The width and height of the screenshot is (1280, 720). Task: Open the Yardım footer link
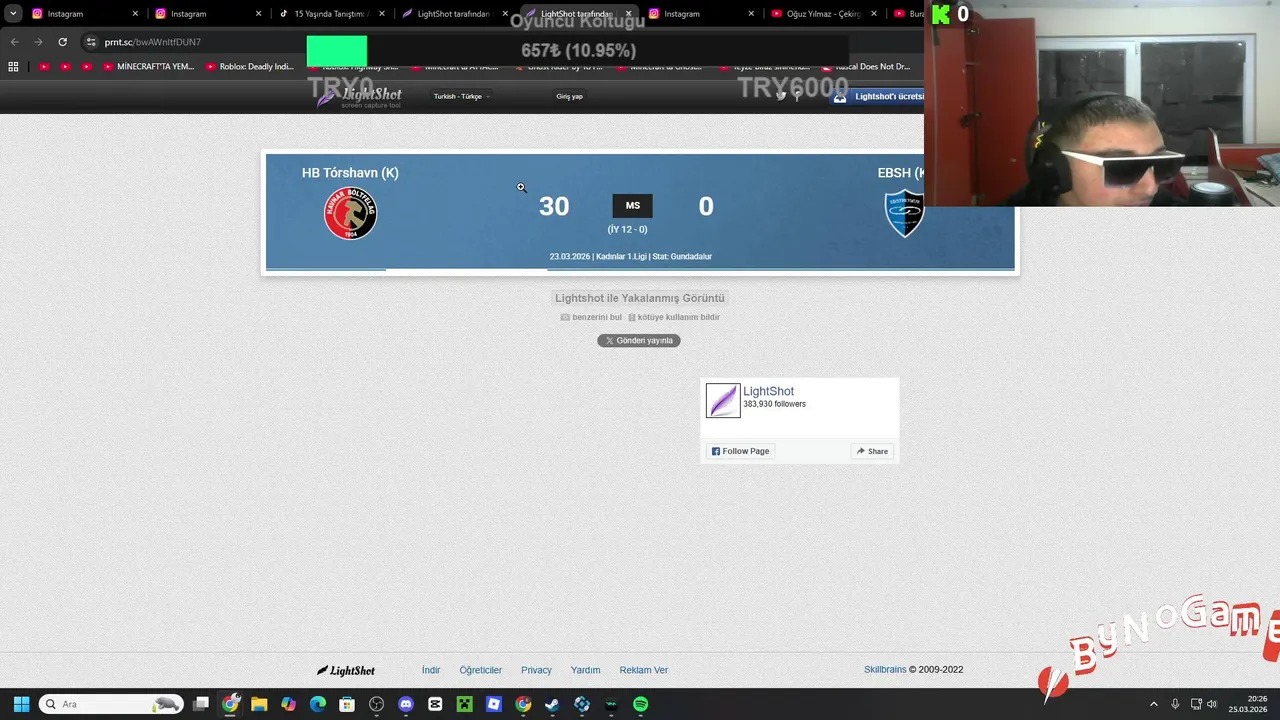[x=585, y=670]
